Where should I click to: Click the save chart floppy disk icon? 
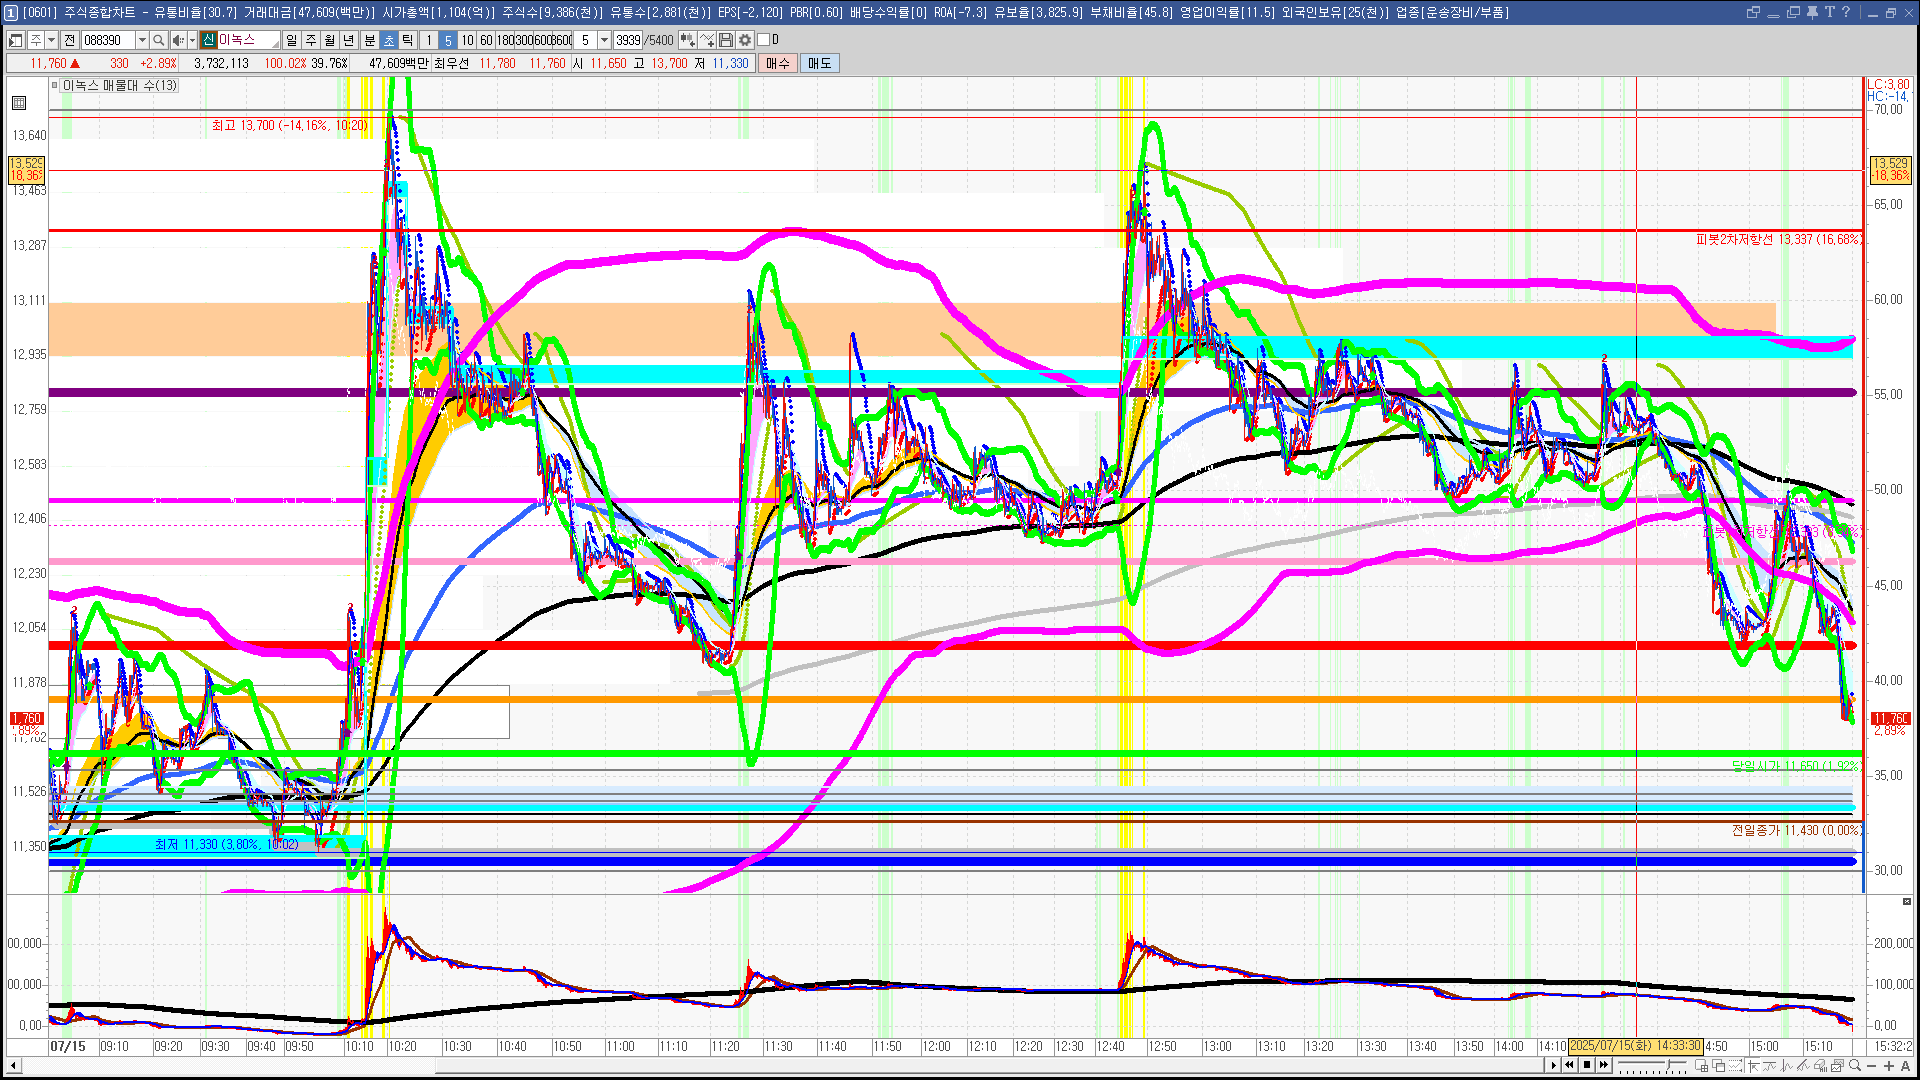coord(726,40)
